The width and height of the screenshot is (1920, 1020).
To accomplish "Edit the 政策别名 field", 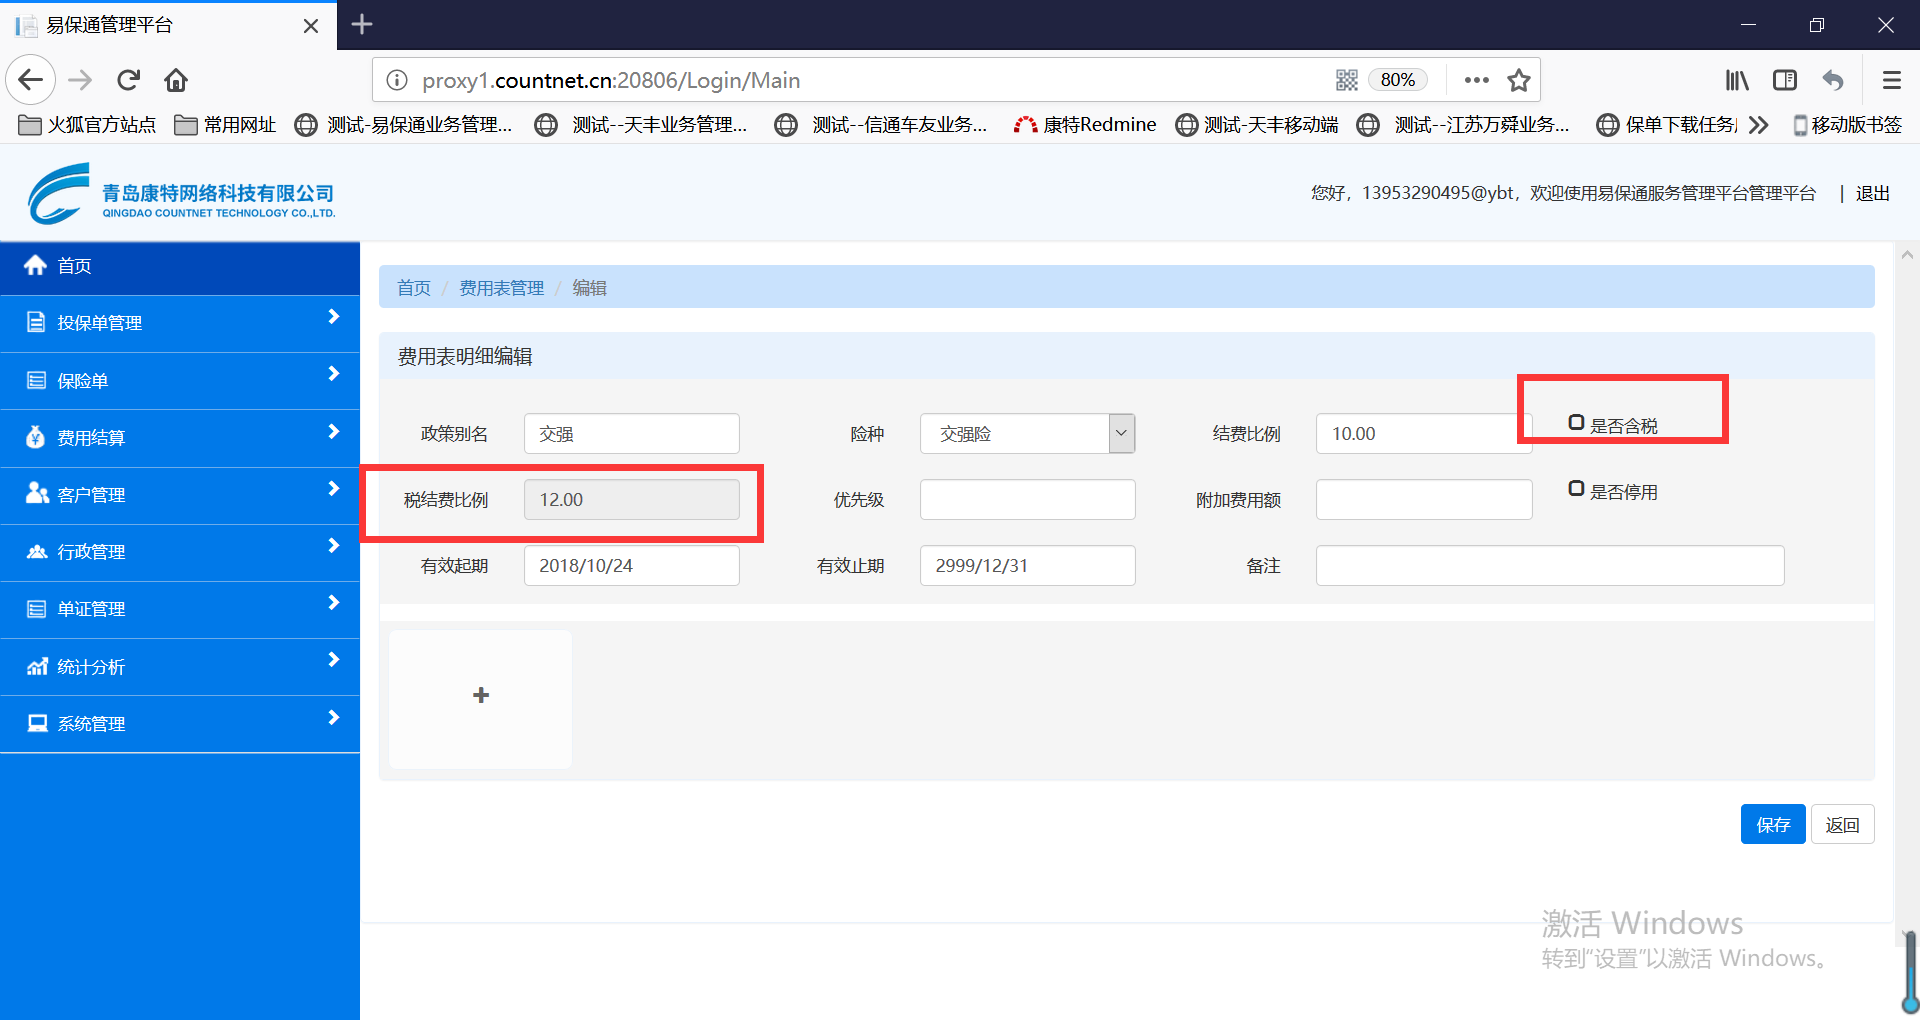I will click(x=632, y=434).
